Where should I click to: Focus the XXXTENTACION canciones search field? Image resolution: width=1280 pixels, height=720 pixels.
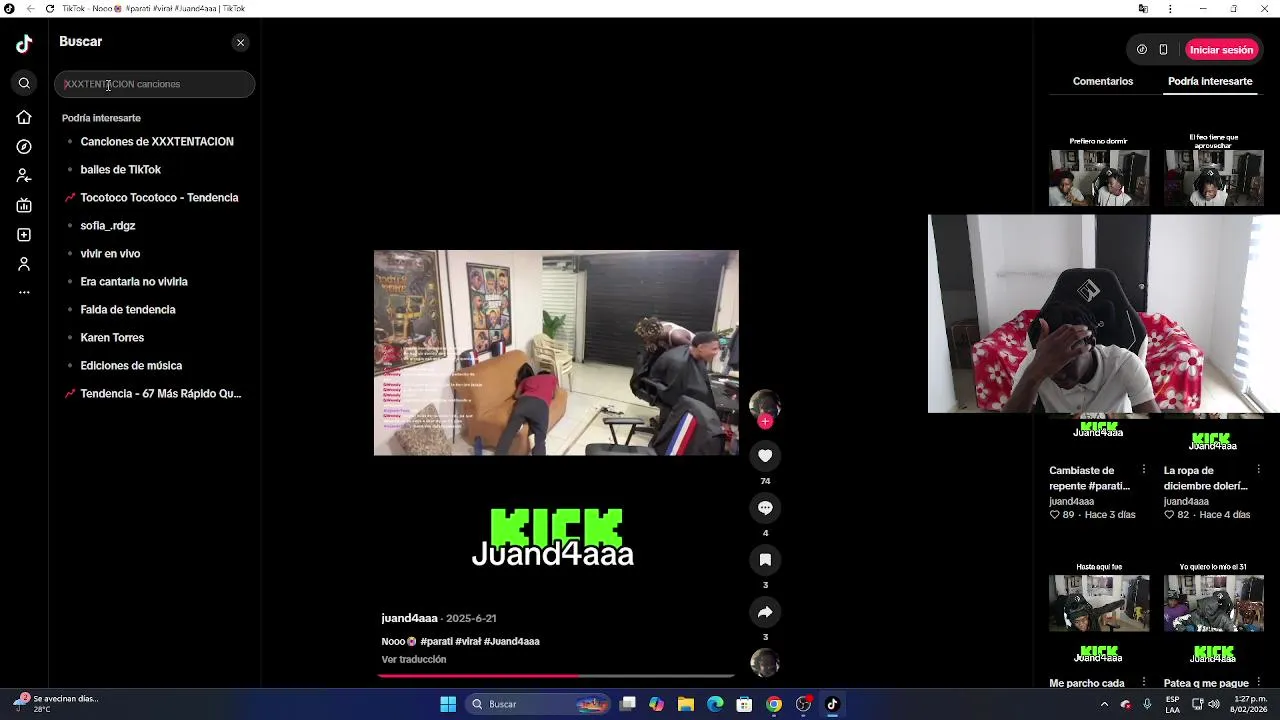click(x=155, y=84)
